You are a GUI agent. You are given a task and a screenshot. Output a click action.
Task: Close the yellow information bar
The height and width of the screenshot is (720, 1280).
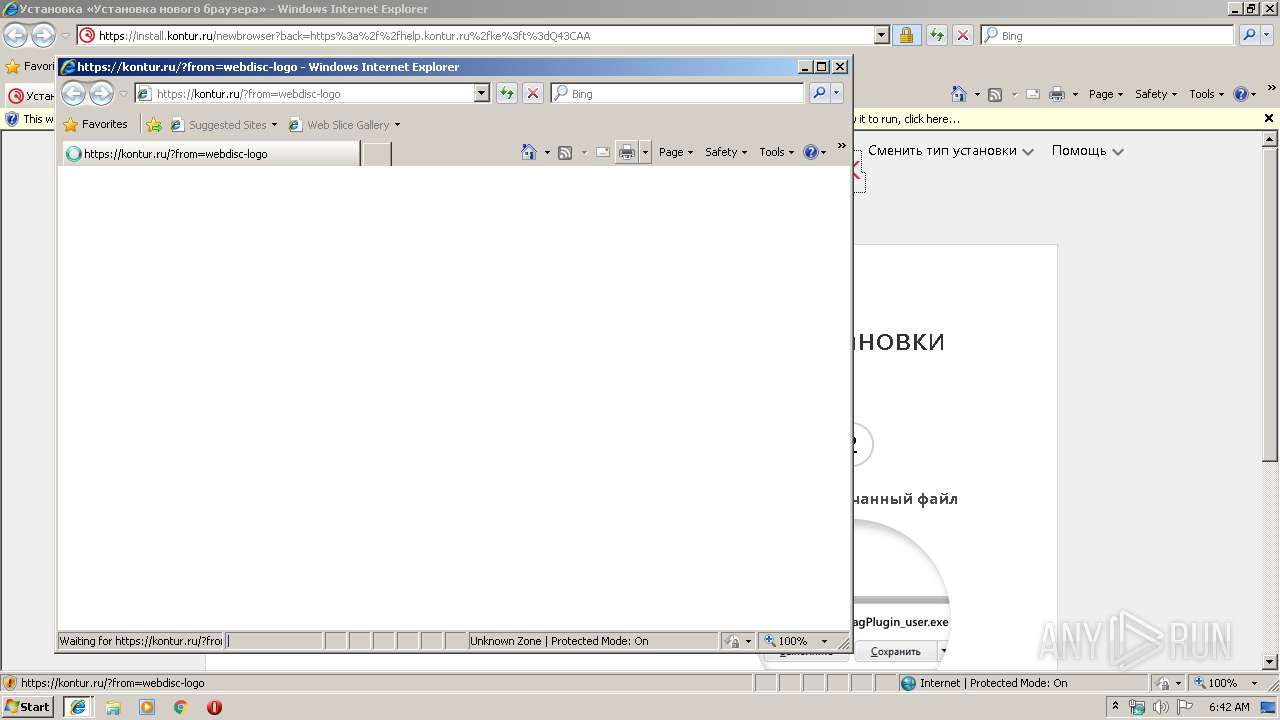click(x=1269, y=118)
